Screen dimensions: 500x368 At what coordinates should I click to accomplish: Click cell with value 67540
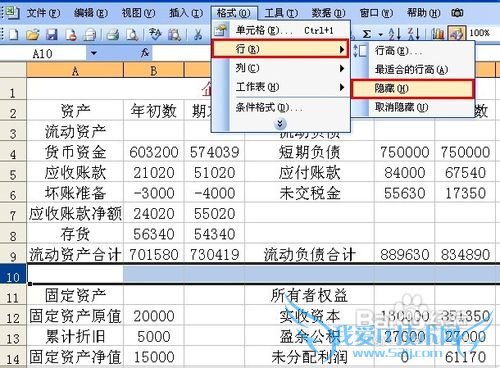point(465,172)
